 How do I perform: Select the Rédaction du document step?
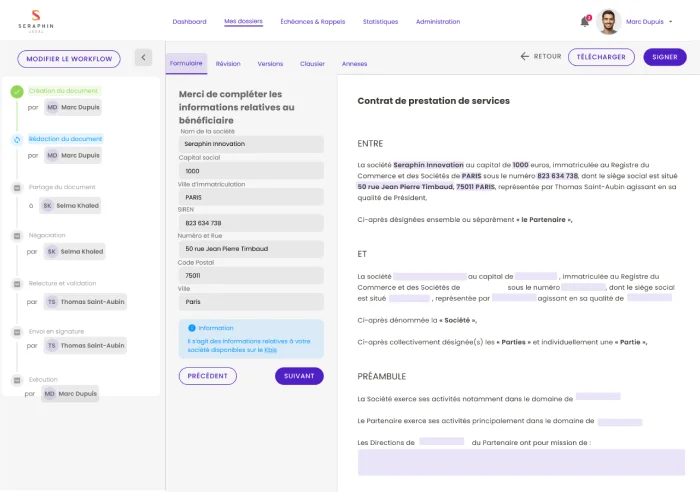coord(66,139)
